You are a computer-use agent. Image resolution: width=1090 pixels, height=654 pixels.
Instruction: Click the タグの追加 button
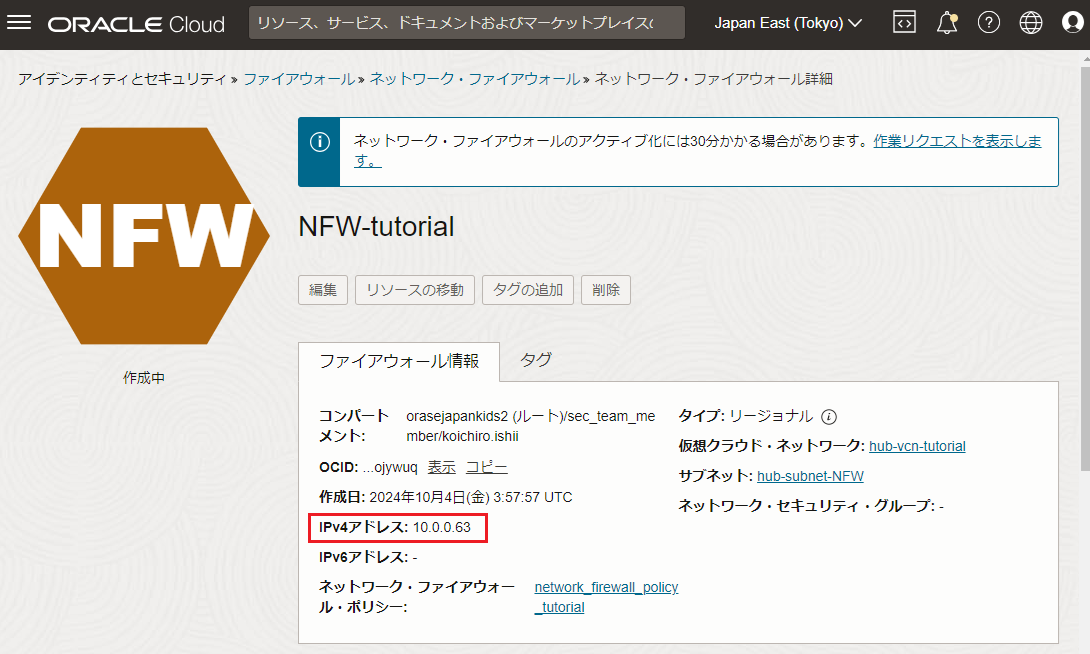(x=527, y=290)
